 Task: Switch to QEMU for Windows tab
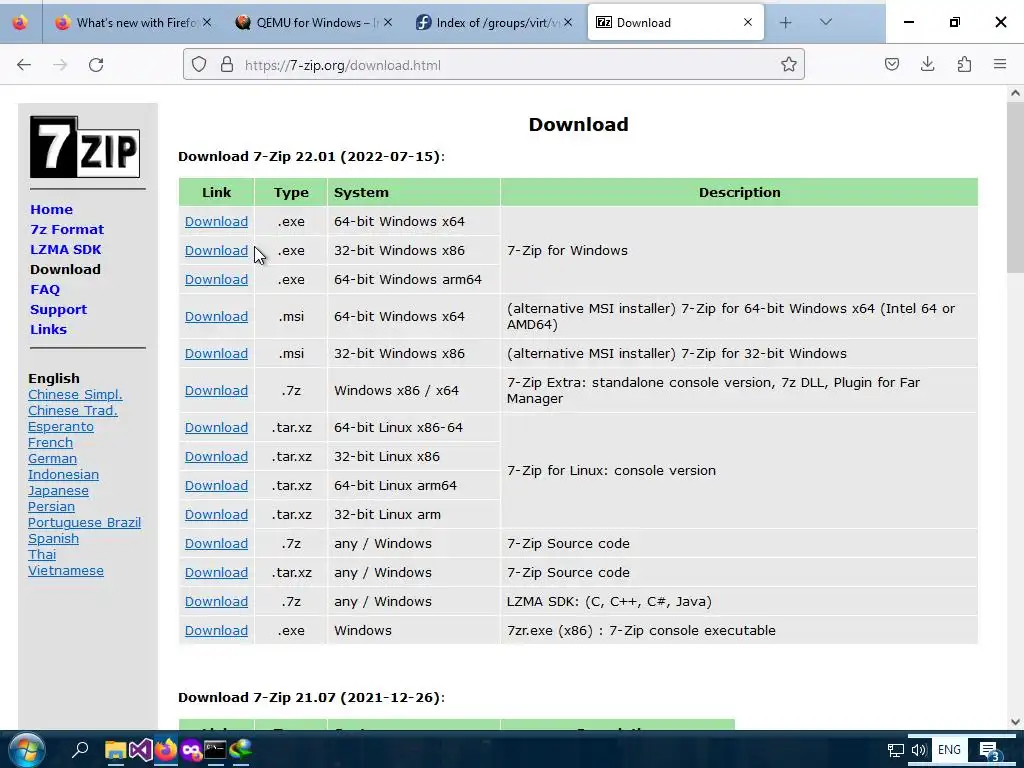pyautogui.click(x=315, y=23)
